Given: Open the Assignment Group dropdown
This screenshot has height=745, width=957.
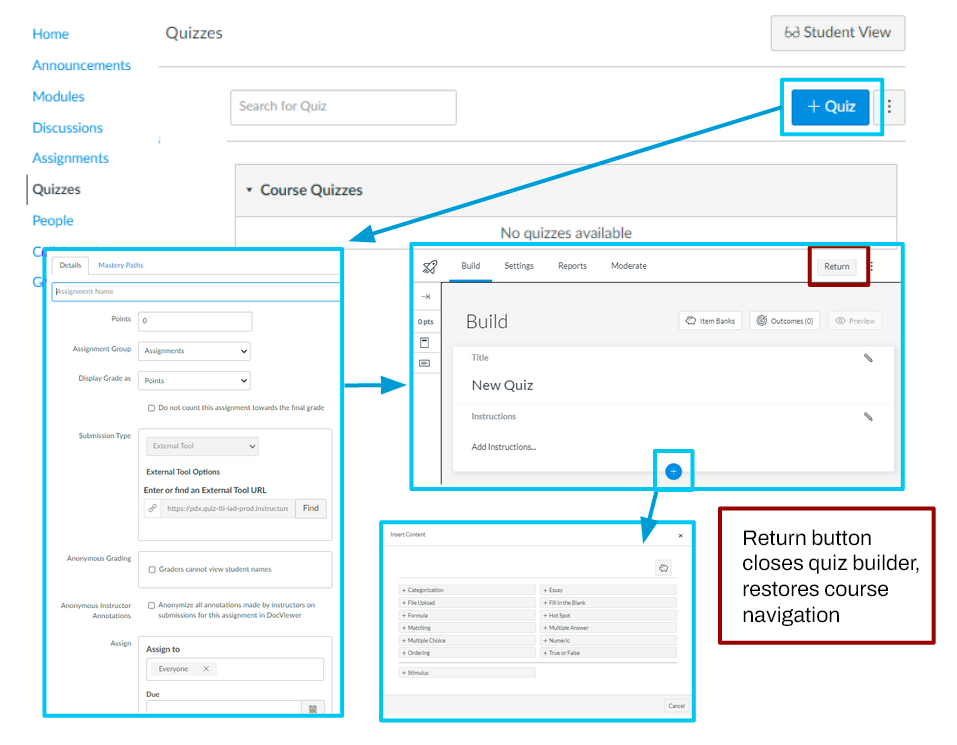Looking at the screenshot, I should (194, 351).
